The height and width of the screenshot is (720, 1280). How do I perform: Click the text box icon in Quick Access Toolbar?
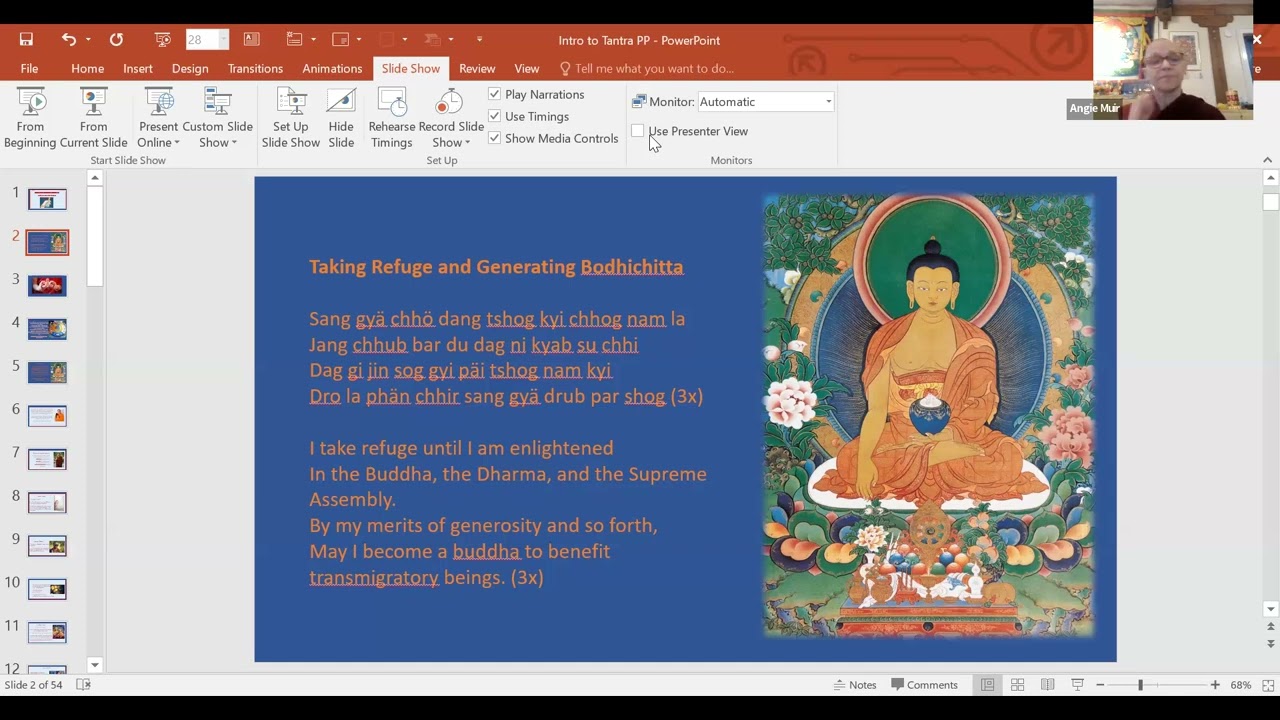(x=251, y=40)
